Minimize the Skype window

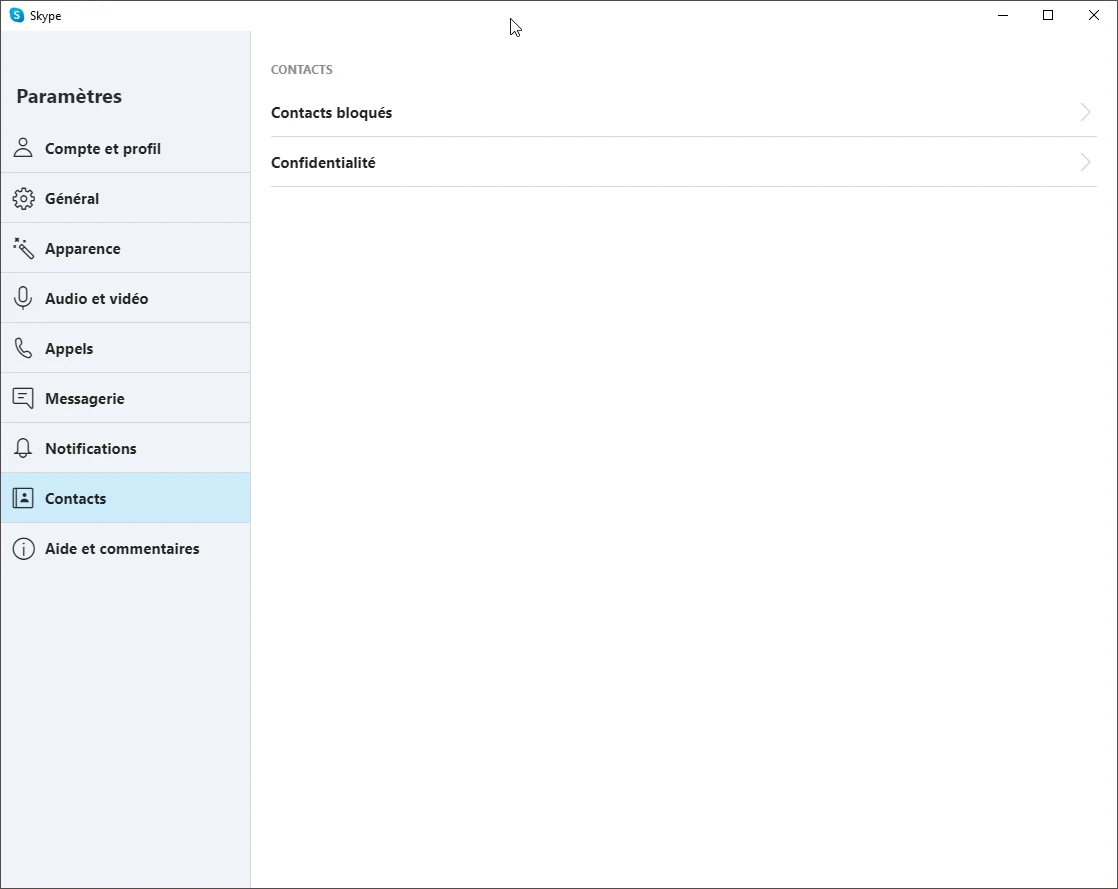(1002, 15)
